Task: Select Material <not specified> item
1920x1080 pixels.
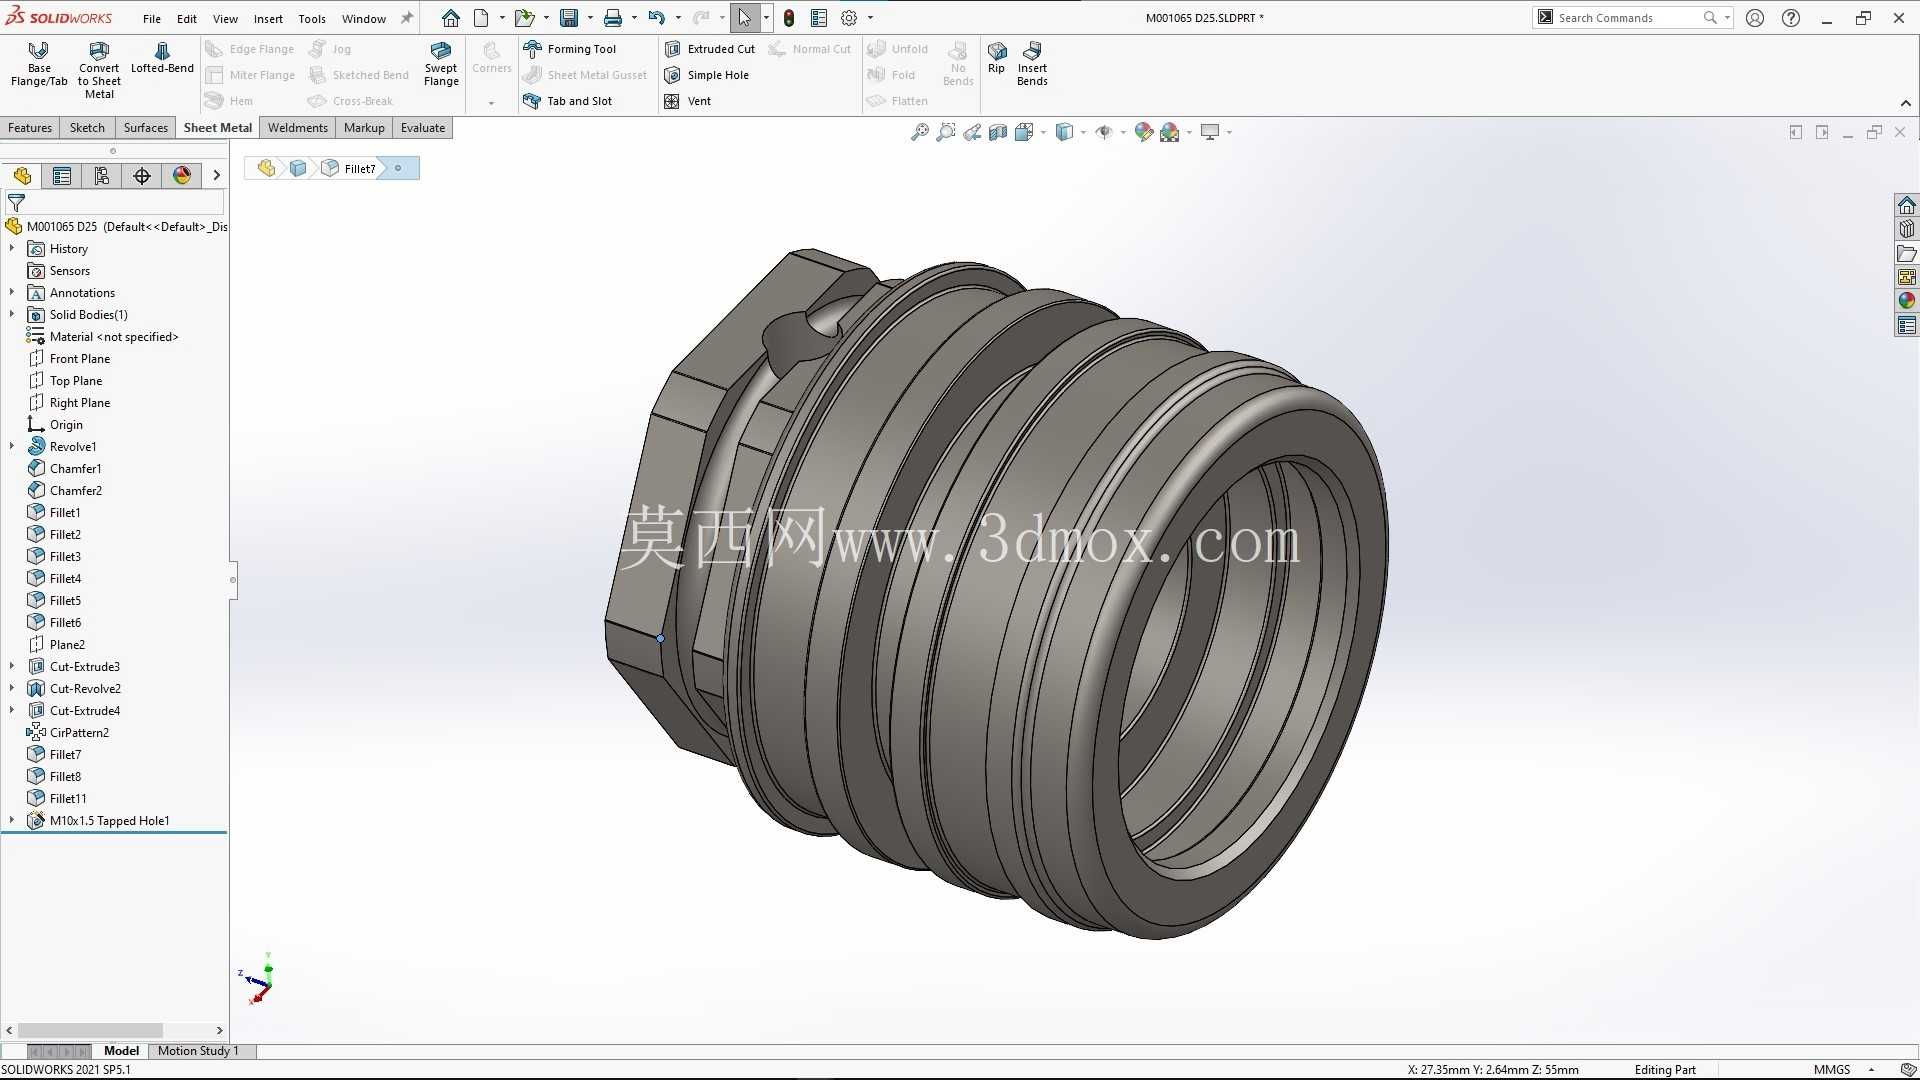Action: pos(114,336)
